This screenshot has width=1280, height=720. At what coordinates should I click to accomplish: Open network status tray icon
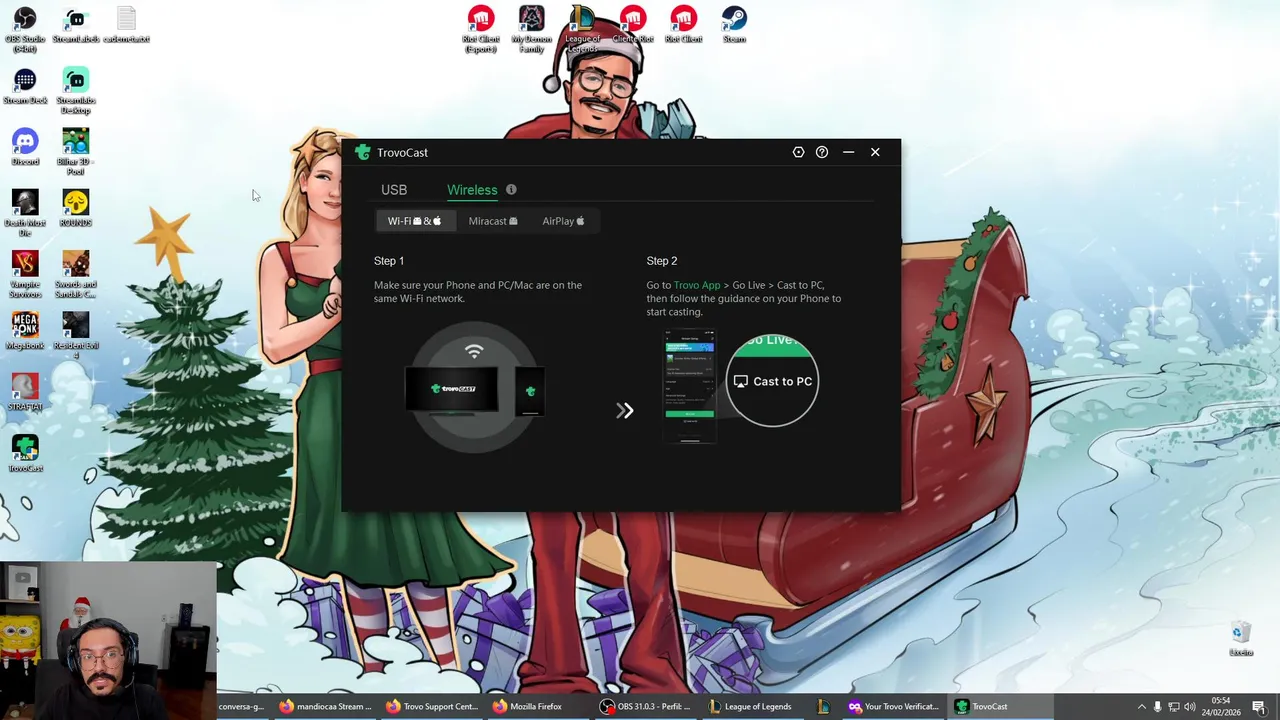pos(1174,707)
